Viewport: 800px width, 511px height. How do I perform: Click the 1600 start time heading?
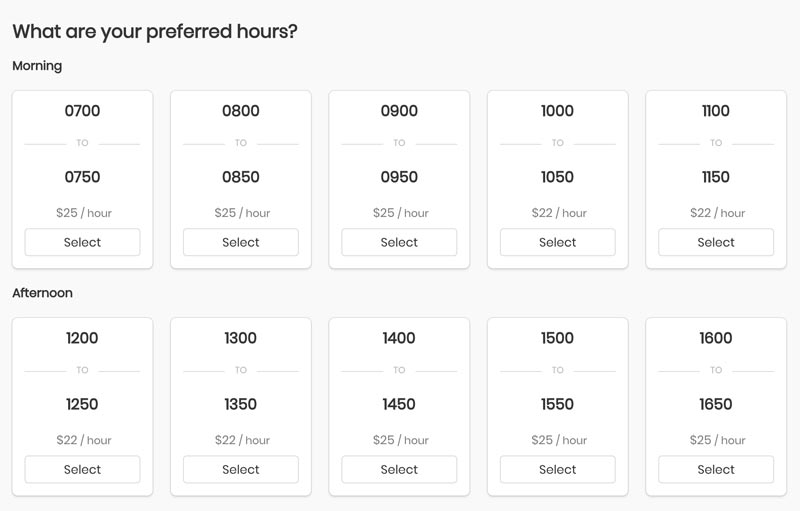coord(716,338)
